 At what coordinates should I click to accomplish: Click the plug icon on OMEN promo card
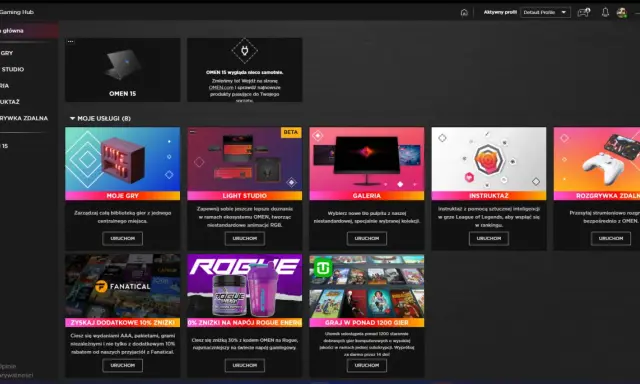click(x=244, y=51)
